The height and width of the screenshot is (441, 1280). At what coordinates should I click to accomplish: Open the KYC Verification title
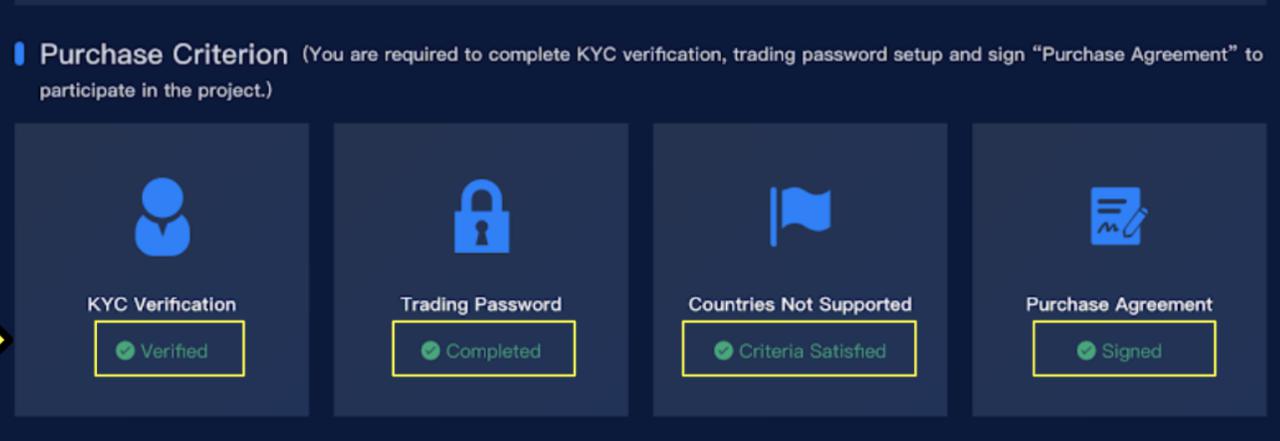click(162, 304)
